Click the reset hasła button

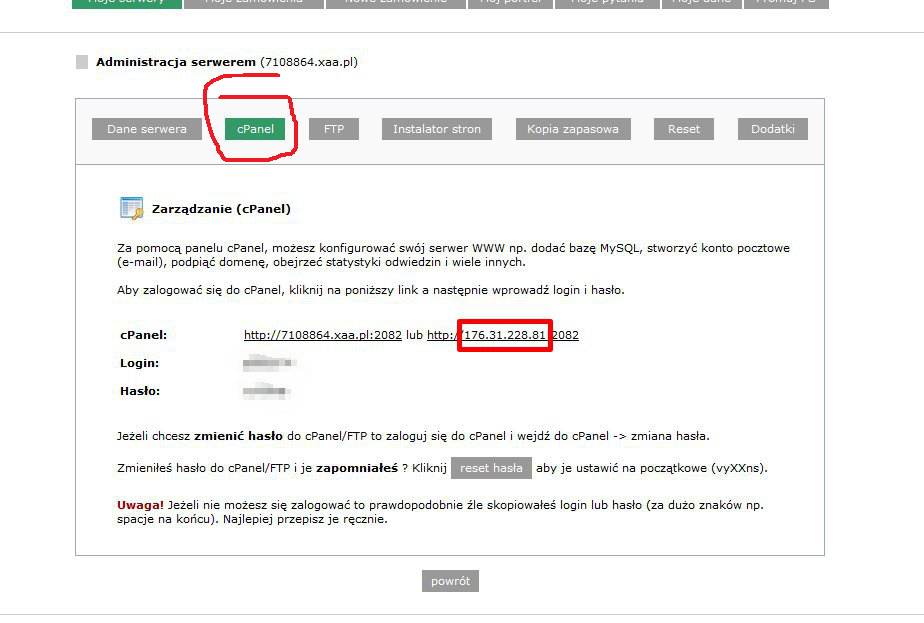491,468
